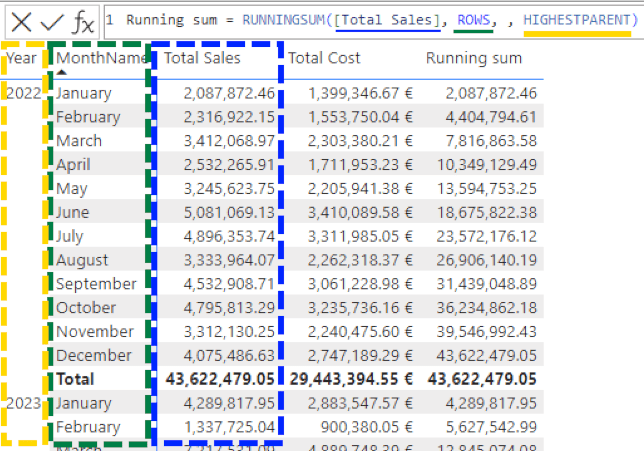Select the Running sum value 18,675,822.38

[487, 212]
